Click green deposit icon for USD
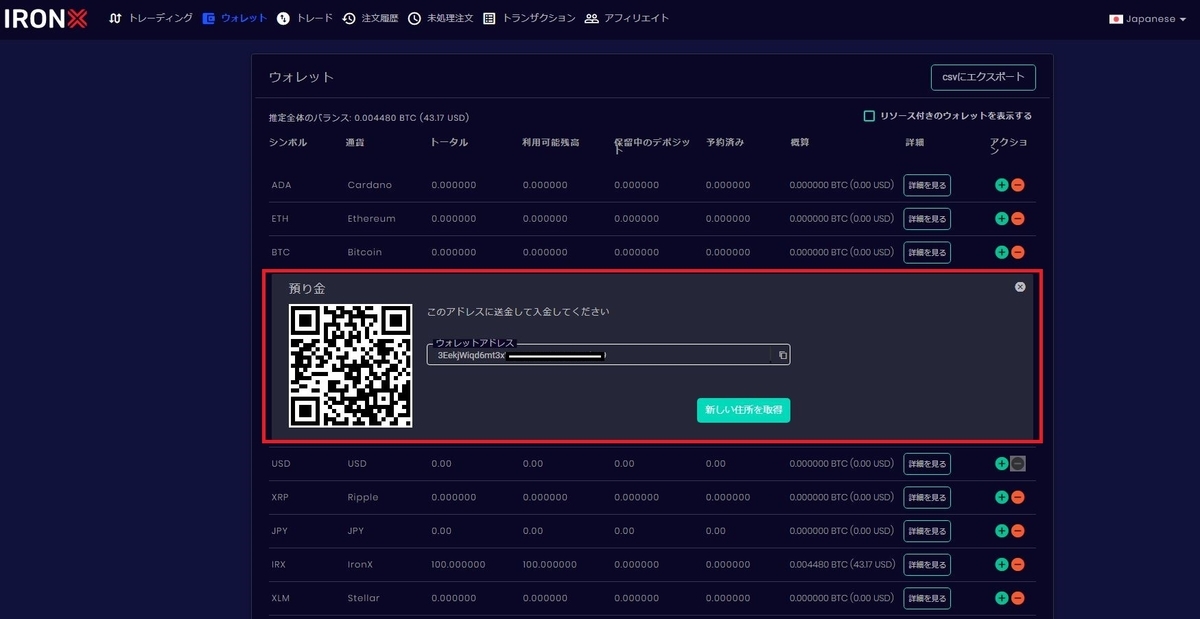1200x619 pixels. point(1001,464)
